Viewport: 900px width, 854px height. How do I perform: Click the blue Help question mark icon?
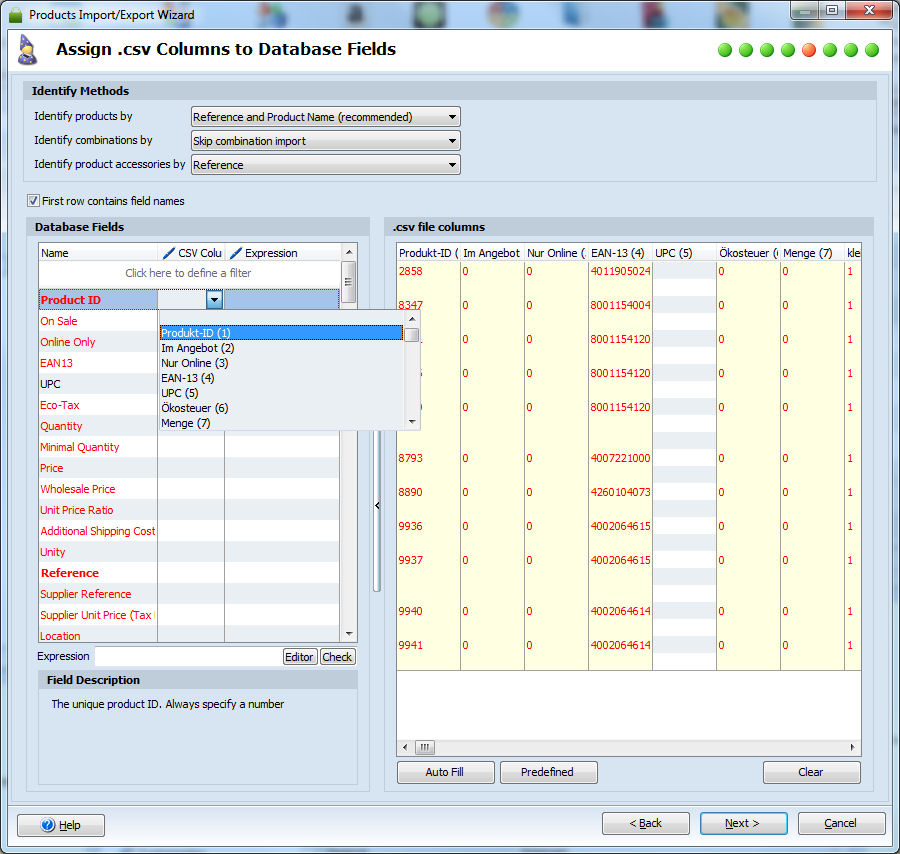pyautogui.click(x=48, y=825)
